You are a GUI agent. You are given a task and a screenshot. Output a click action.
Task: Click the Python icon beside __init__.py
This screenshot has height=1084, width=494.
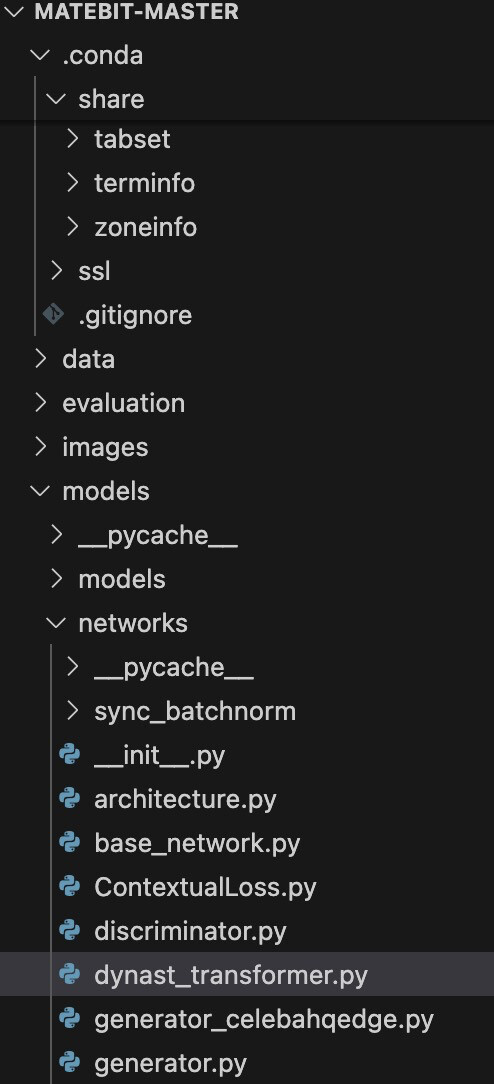pyautogui.click(x=70, y=755)
